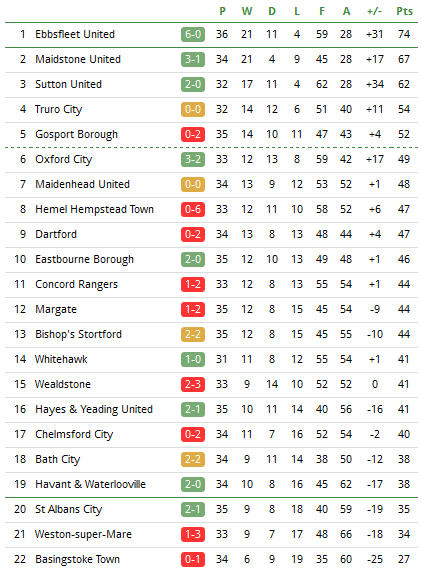Screen dimensions: 422x570
Task: Click Wealdstone's 2-3 loss badge
Action: point(193,384)
